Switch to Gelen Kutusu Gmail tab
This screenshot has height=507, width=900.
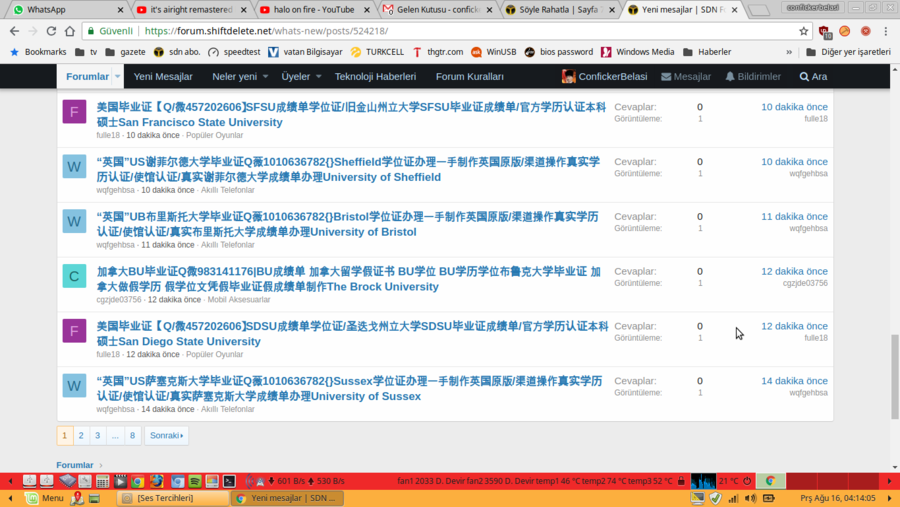click(x=436, y=10)
